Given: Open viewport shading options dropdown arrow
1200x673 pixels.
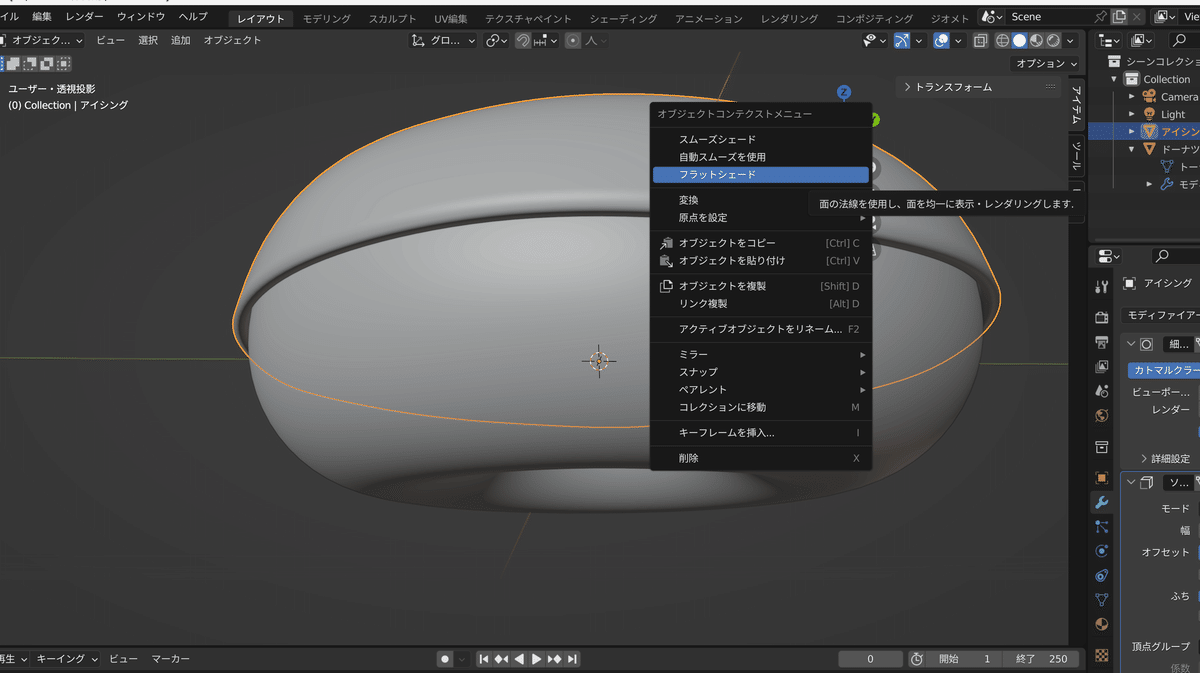Looking at the screenshot, I should coord(1071,41).
